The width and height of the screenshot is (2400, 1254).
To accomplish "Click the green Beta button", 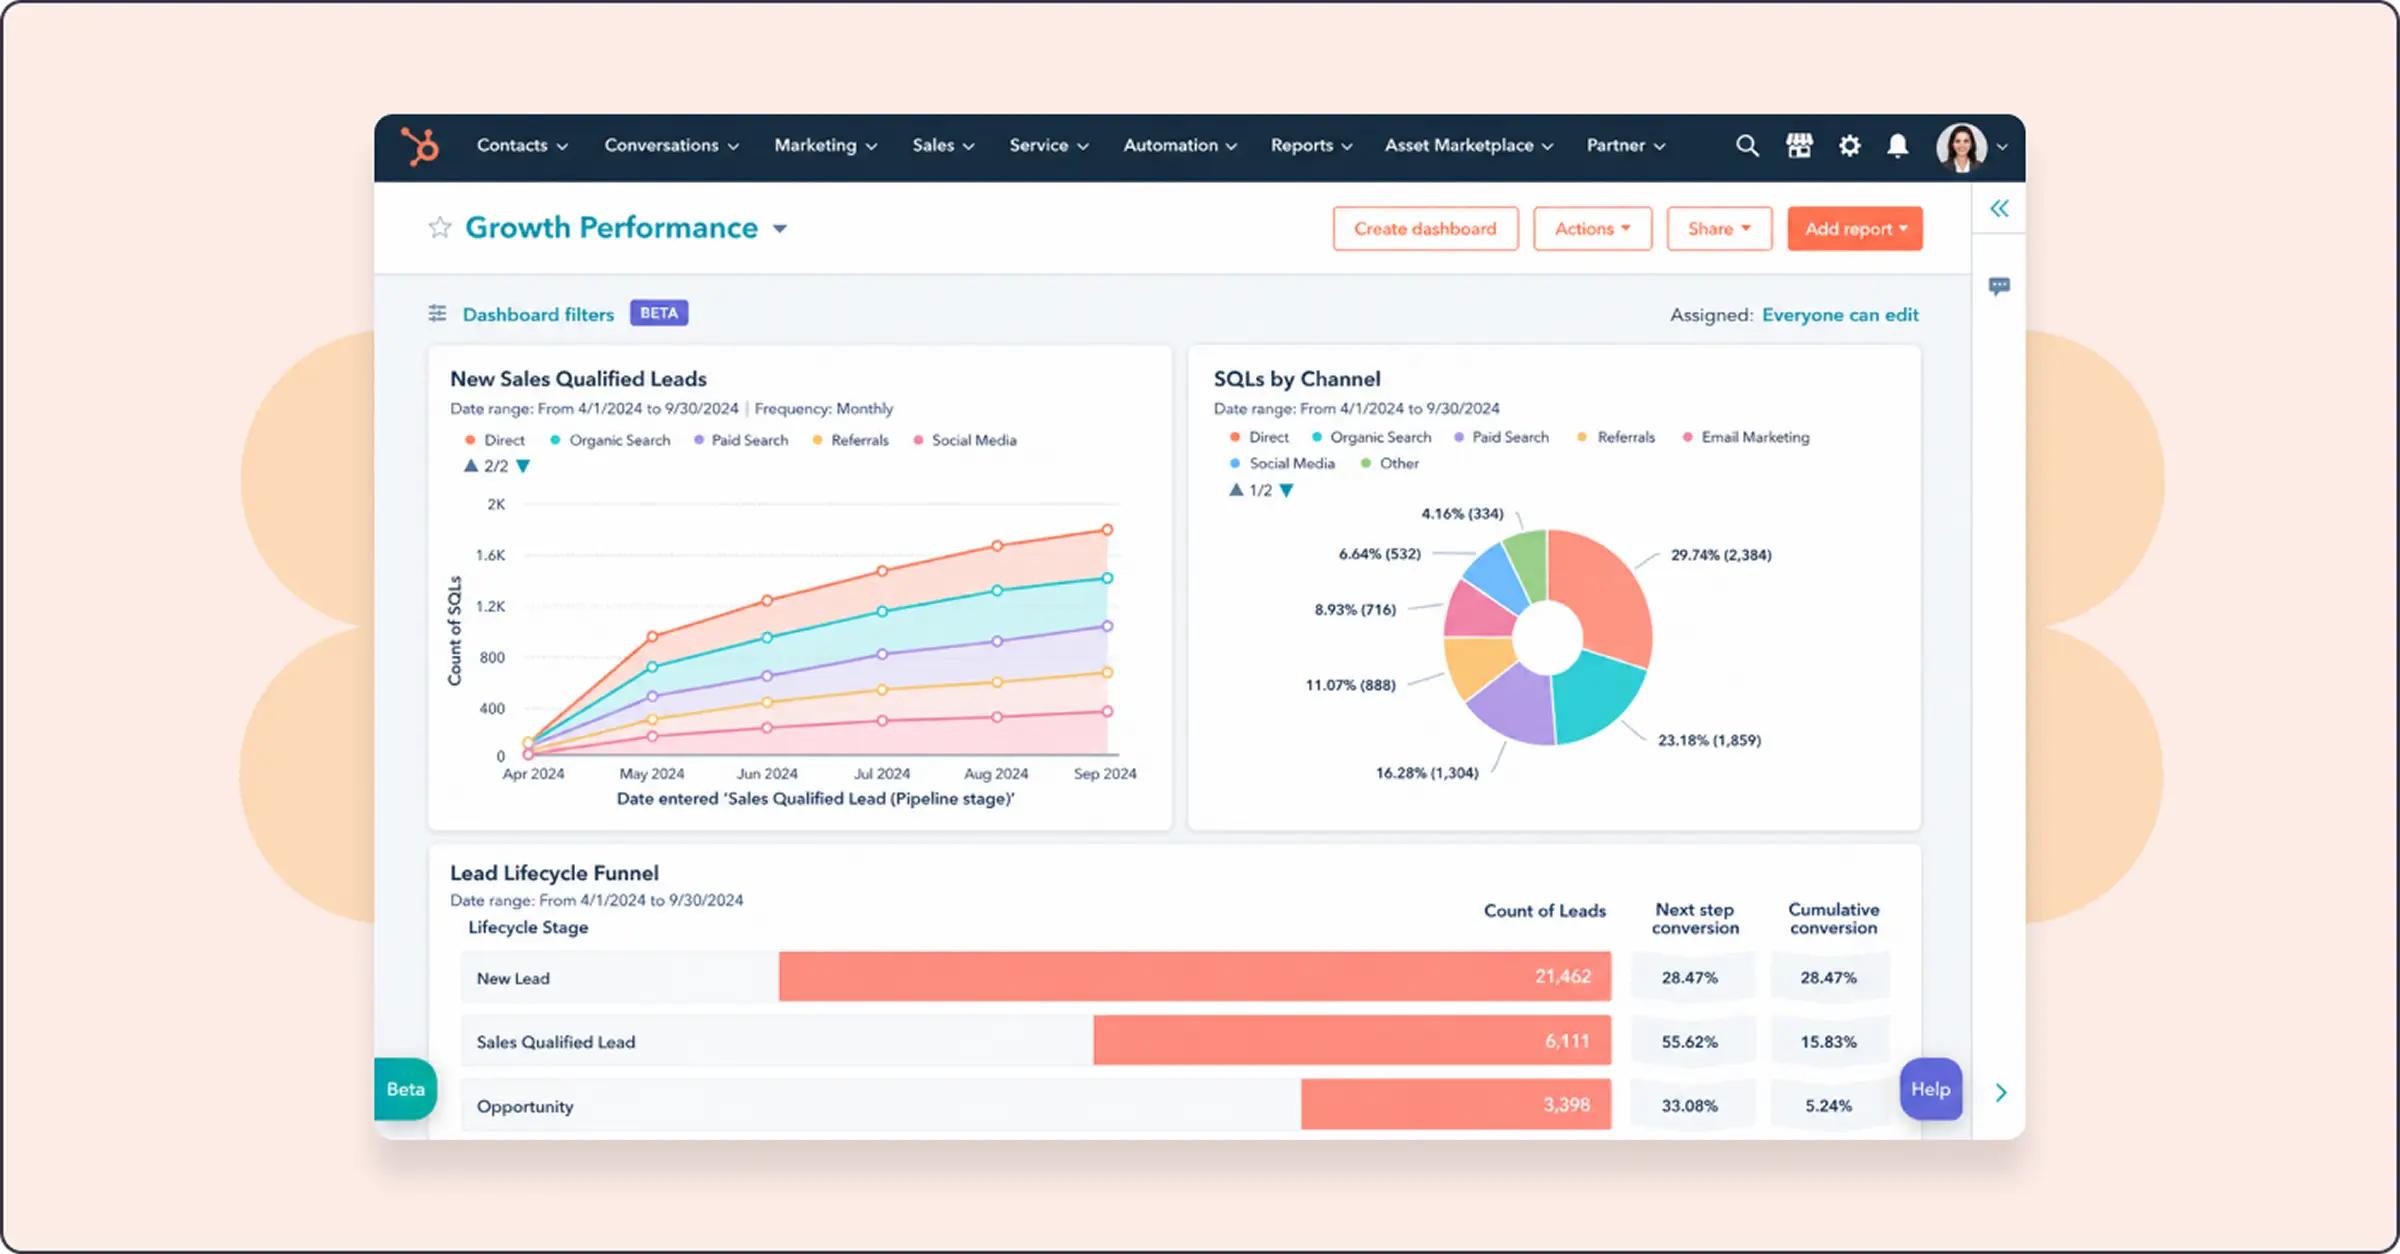I will [x=406, y=1089].
